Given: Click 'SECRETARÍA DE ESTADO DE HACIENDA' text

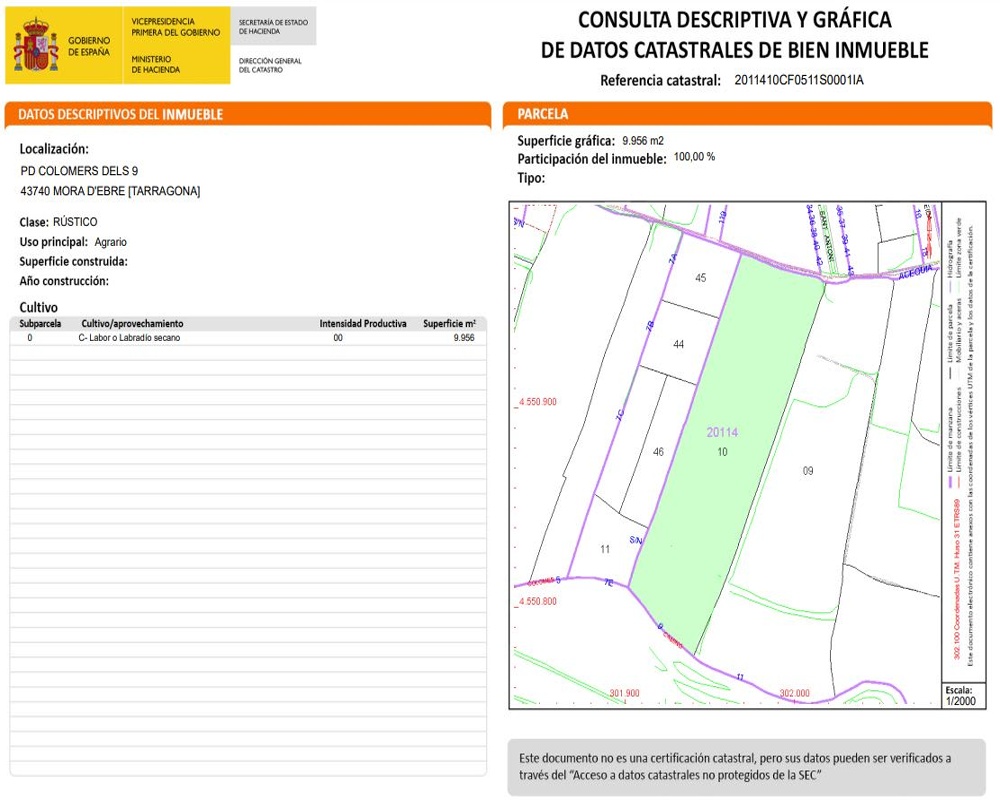Looking at the screenshot, I should [273, 26].
